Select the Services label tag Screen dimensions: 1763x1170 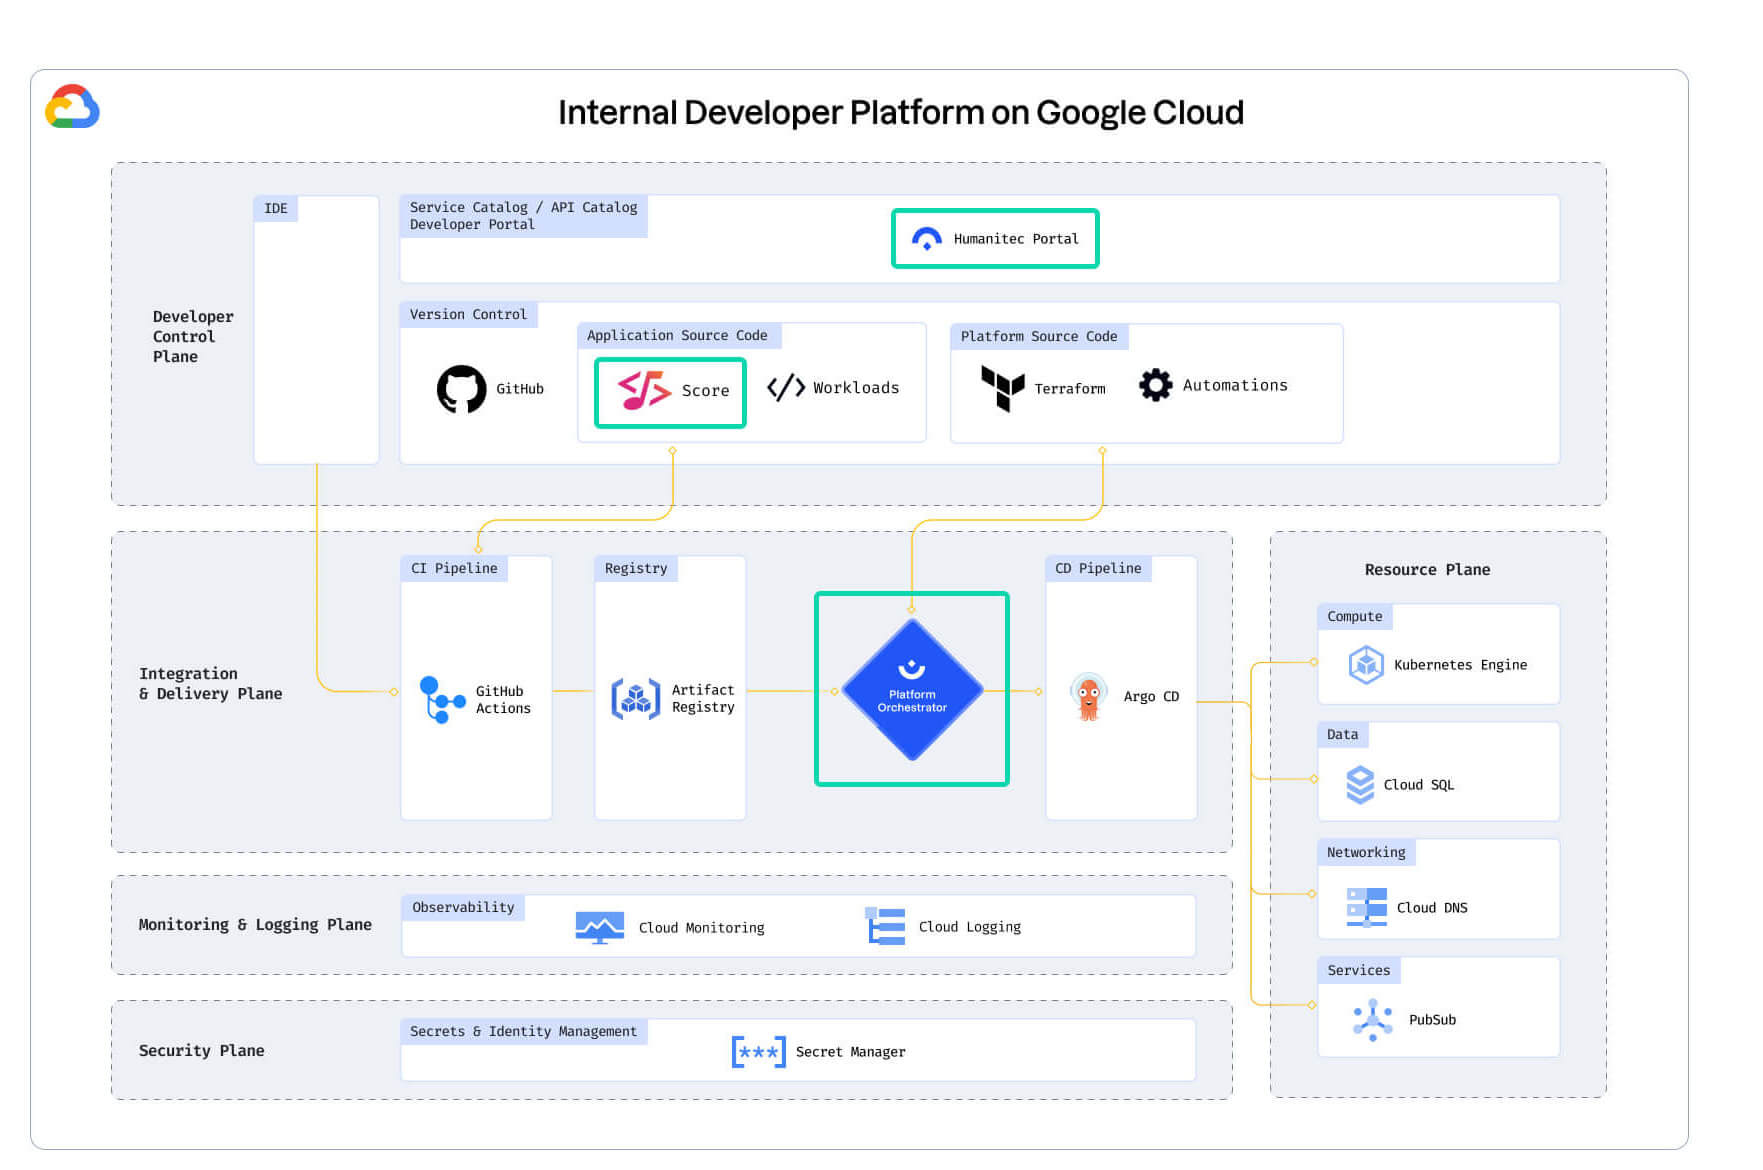pyautogui.click(x=1358, y=970)
